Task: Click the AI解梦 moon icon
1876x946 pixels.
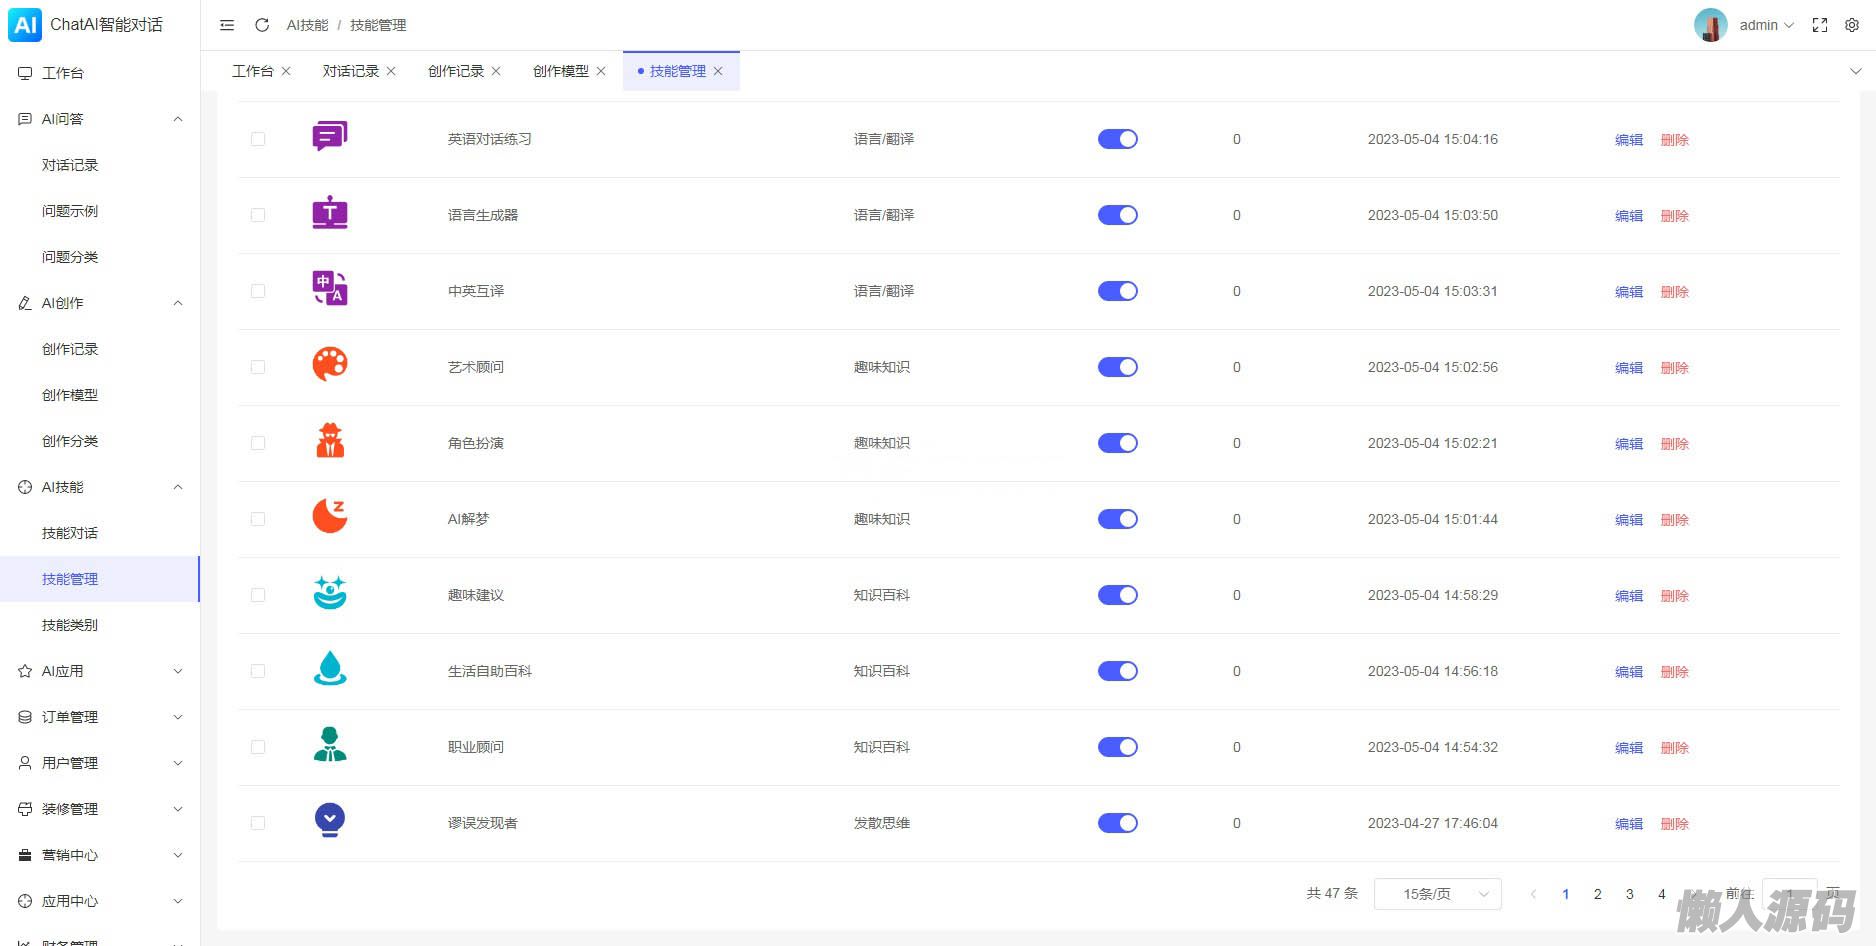Action: [x=330, y=517]
